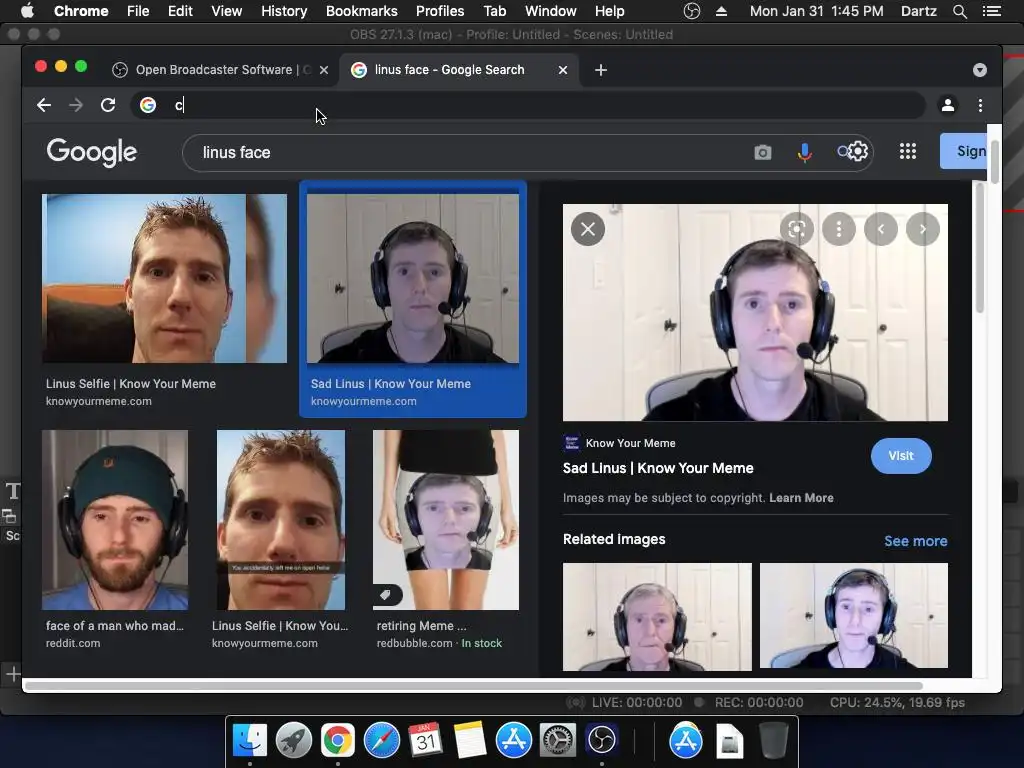Click the OBS icon in the menu bar

point(692,11)
